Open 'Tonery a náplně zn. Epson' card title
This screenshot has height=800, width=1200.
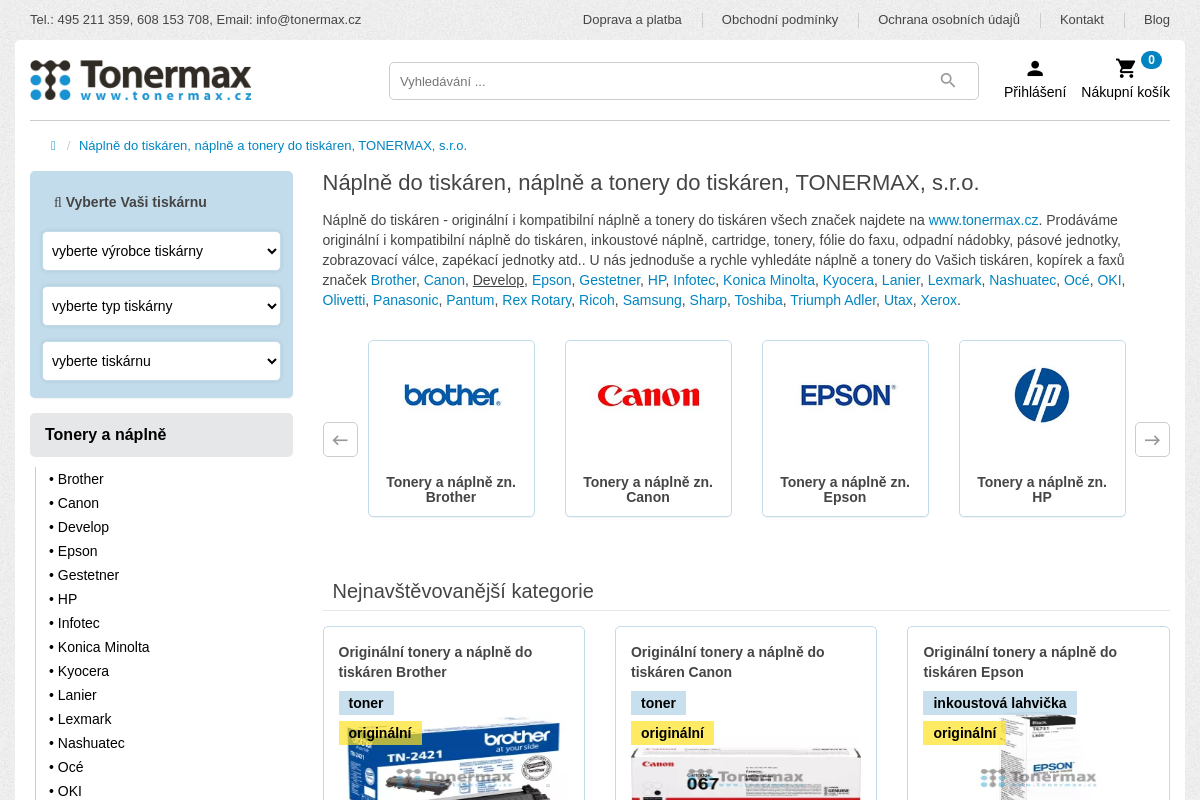(845, 489)
